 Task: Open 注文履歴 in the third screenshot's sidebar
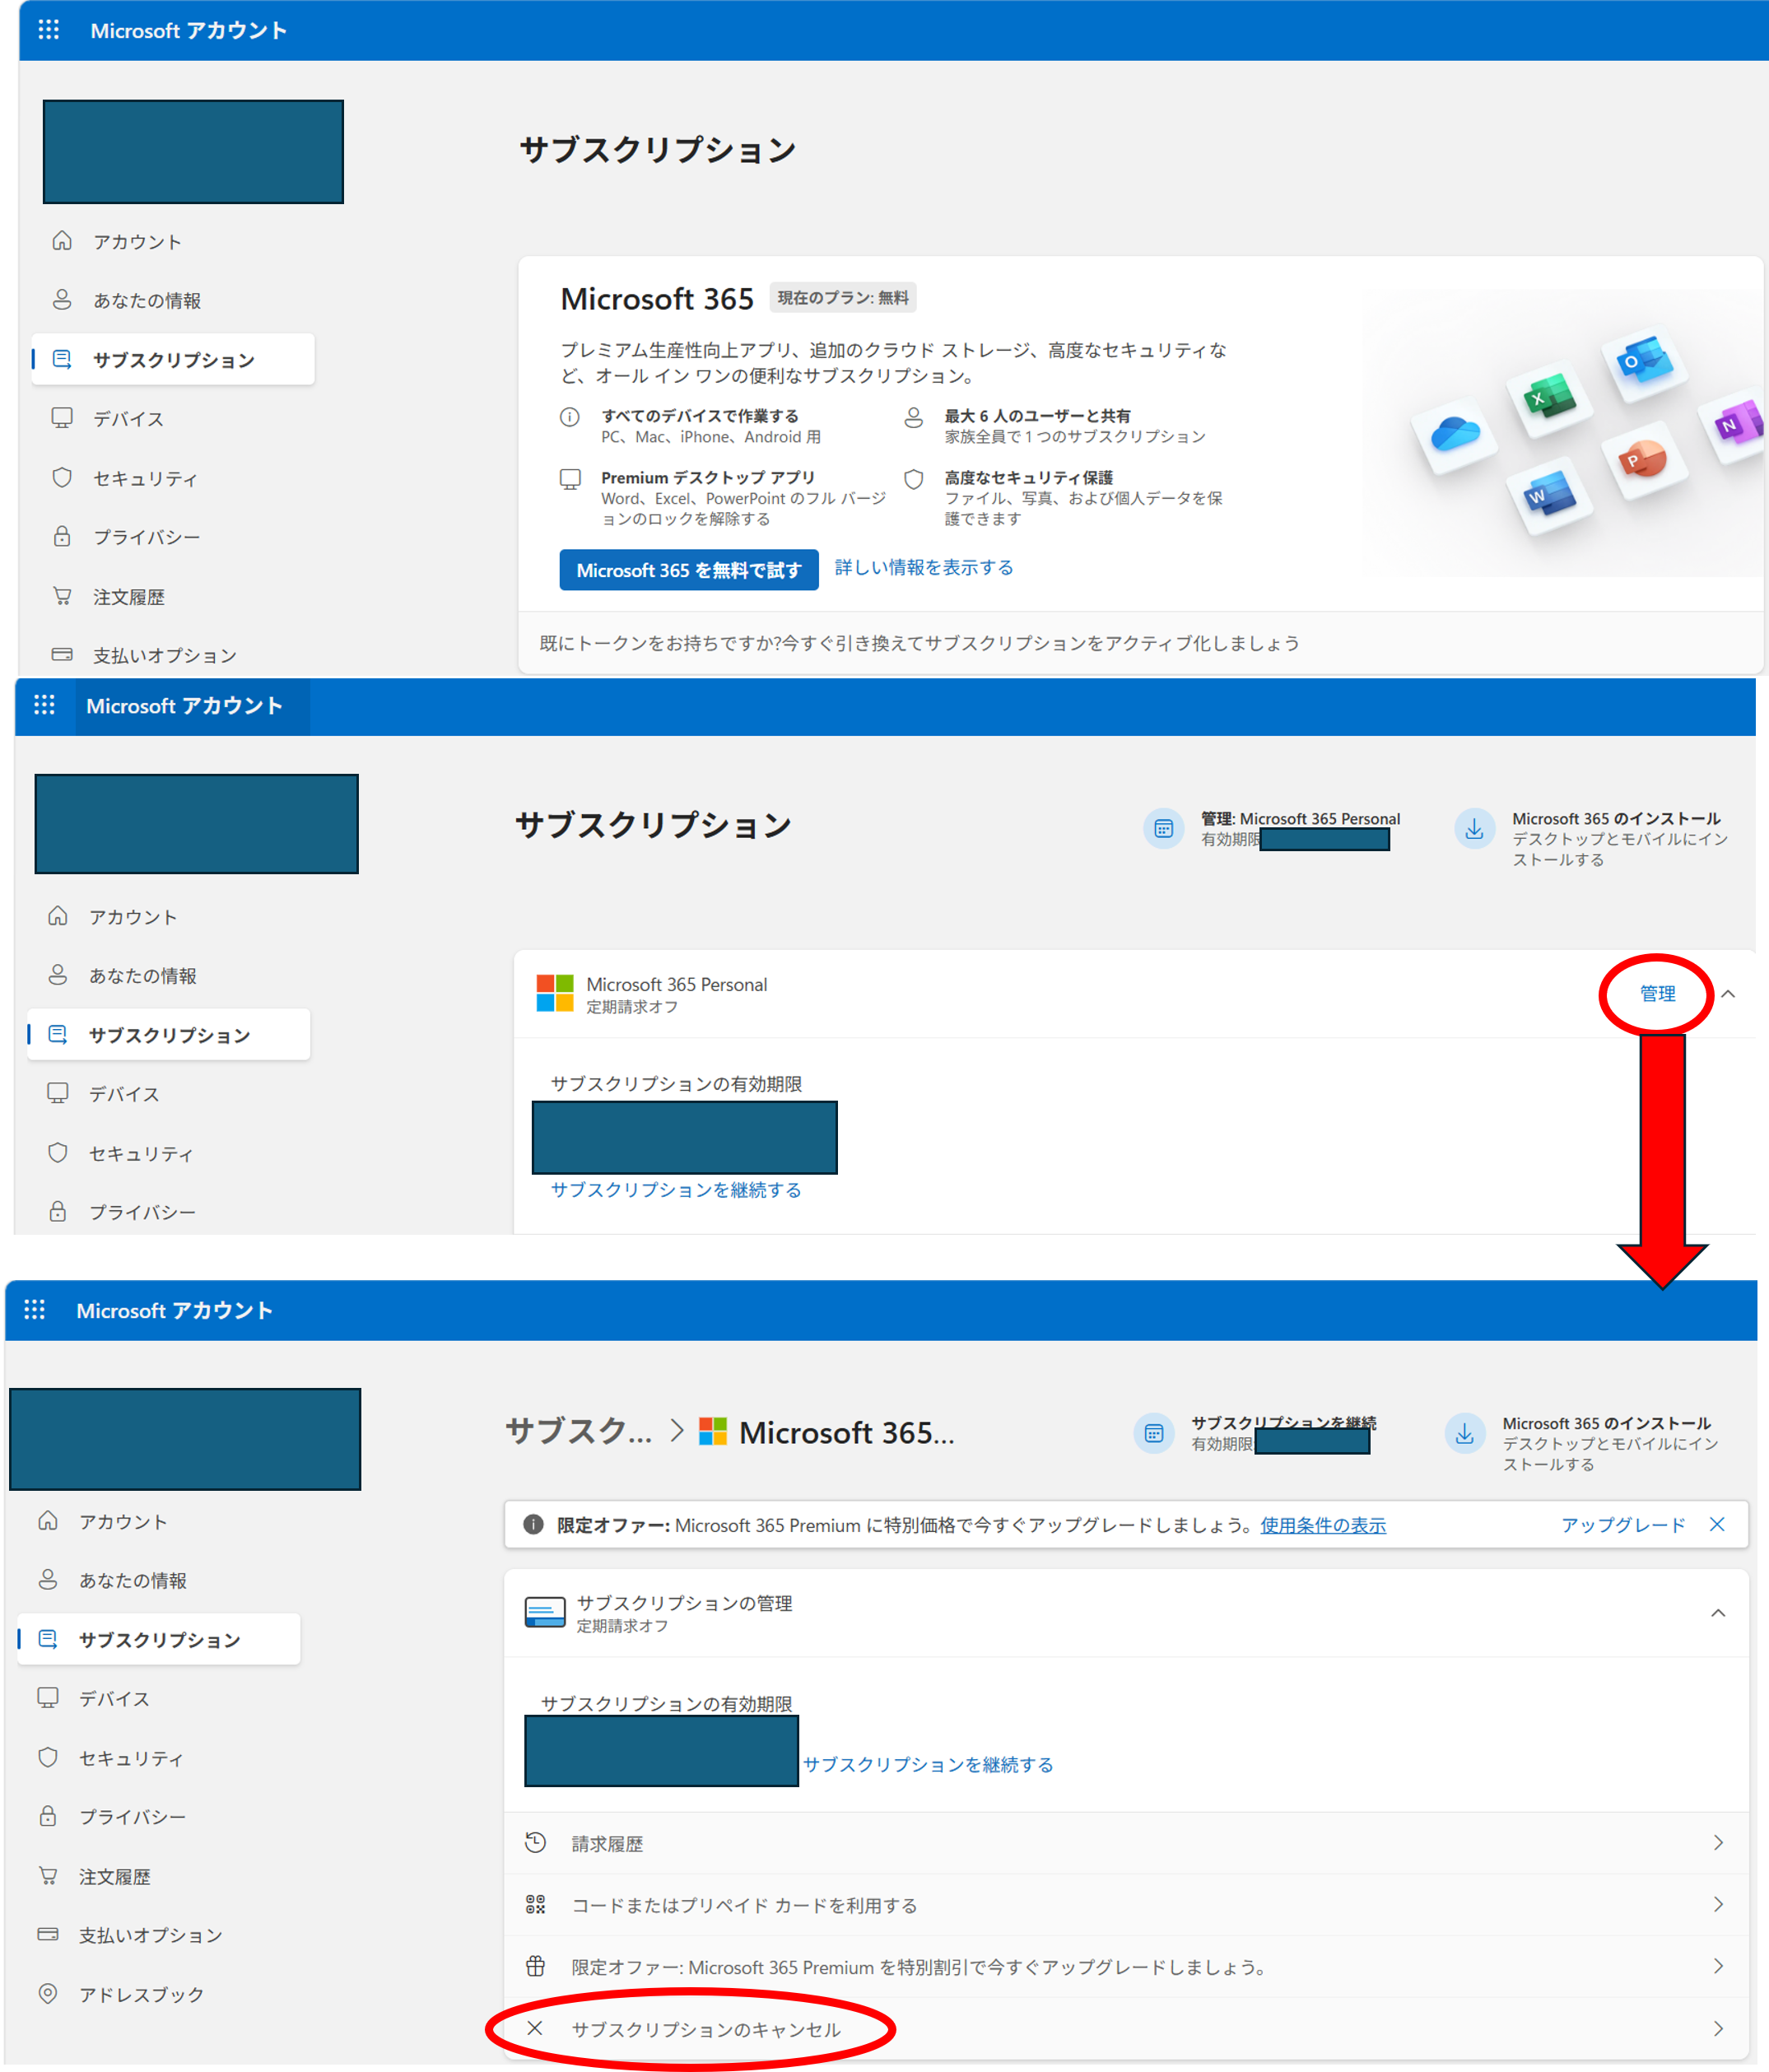point(115,1877)
